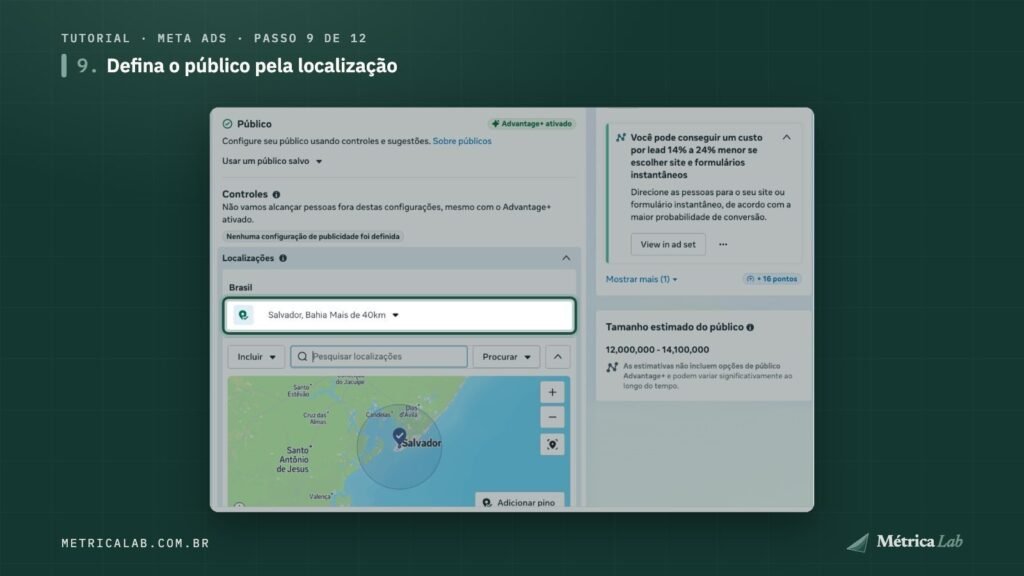This screenshot has height=576, width=1024.
Task: Click the Advantage+ ativado badge
Action: (x=532, y=123)
